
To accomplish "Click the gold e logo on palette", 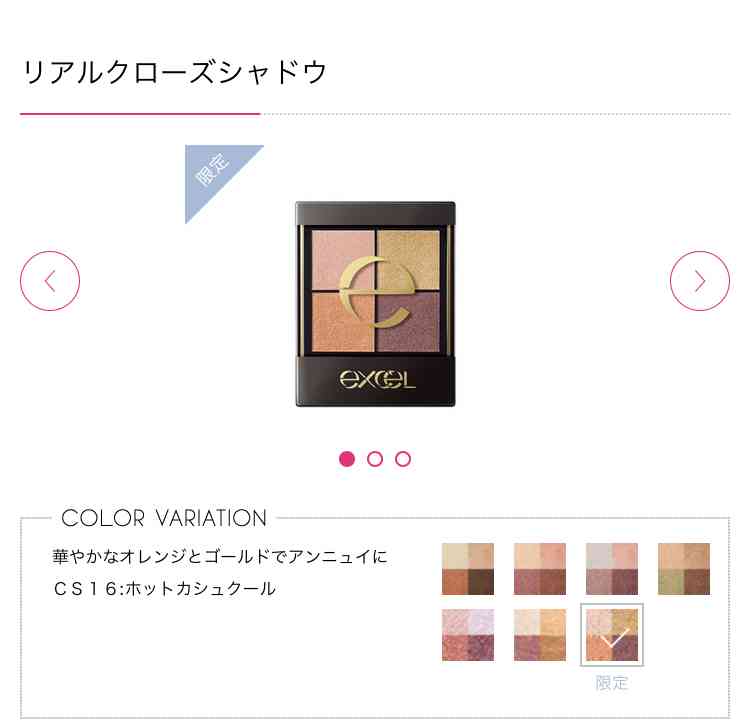I will [x=375, y=292].
